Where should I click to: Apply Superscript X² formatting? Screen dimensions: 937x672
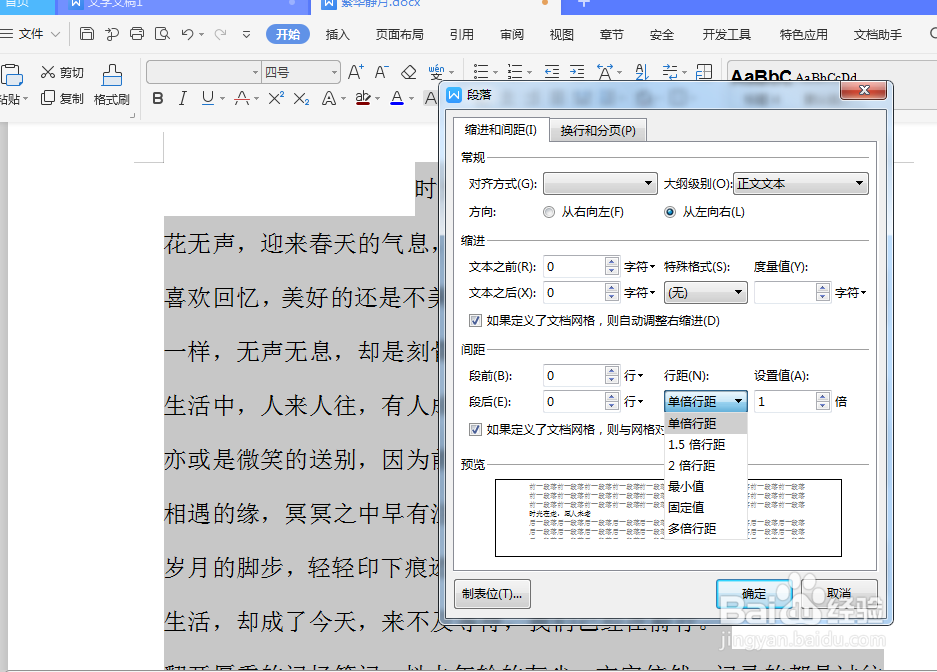coord(276,98)
